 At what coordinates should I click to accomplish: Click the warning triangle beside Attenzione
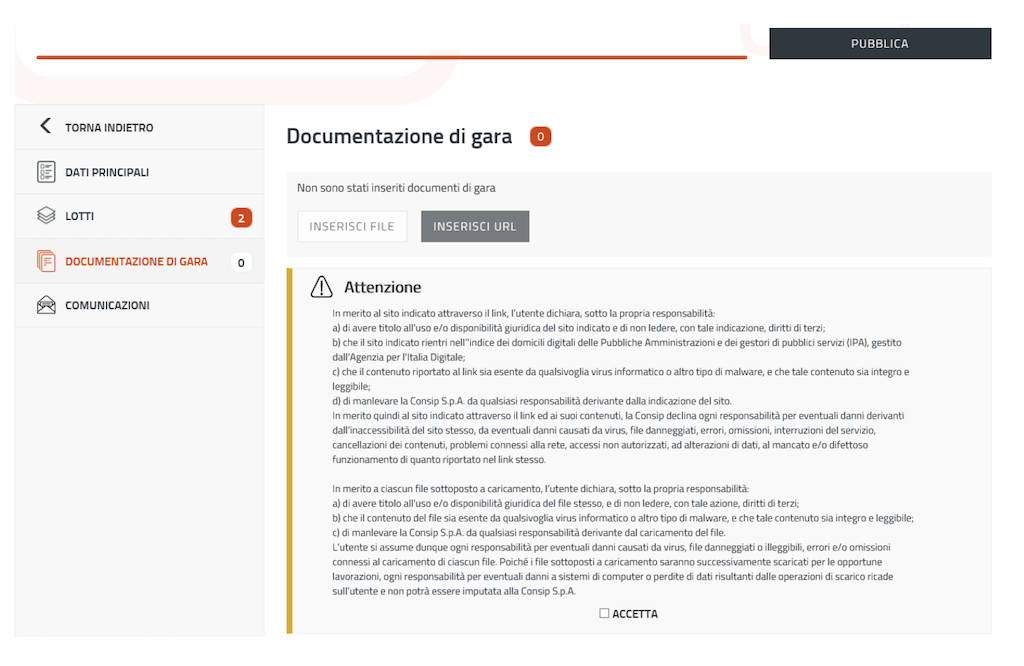tap(321, 288)
